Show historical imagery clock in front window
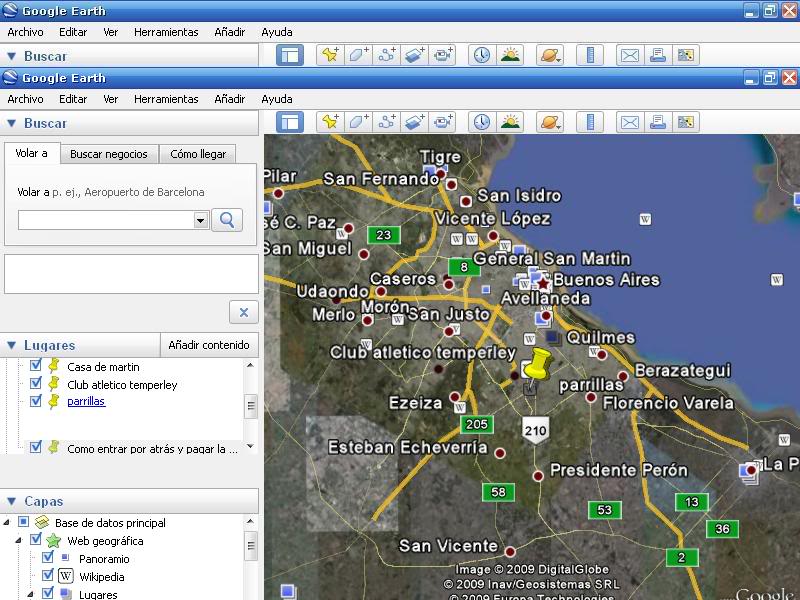 pyautogui.click(x=482, y=122)
